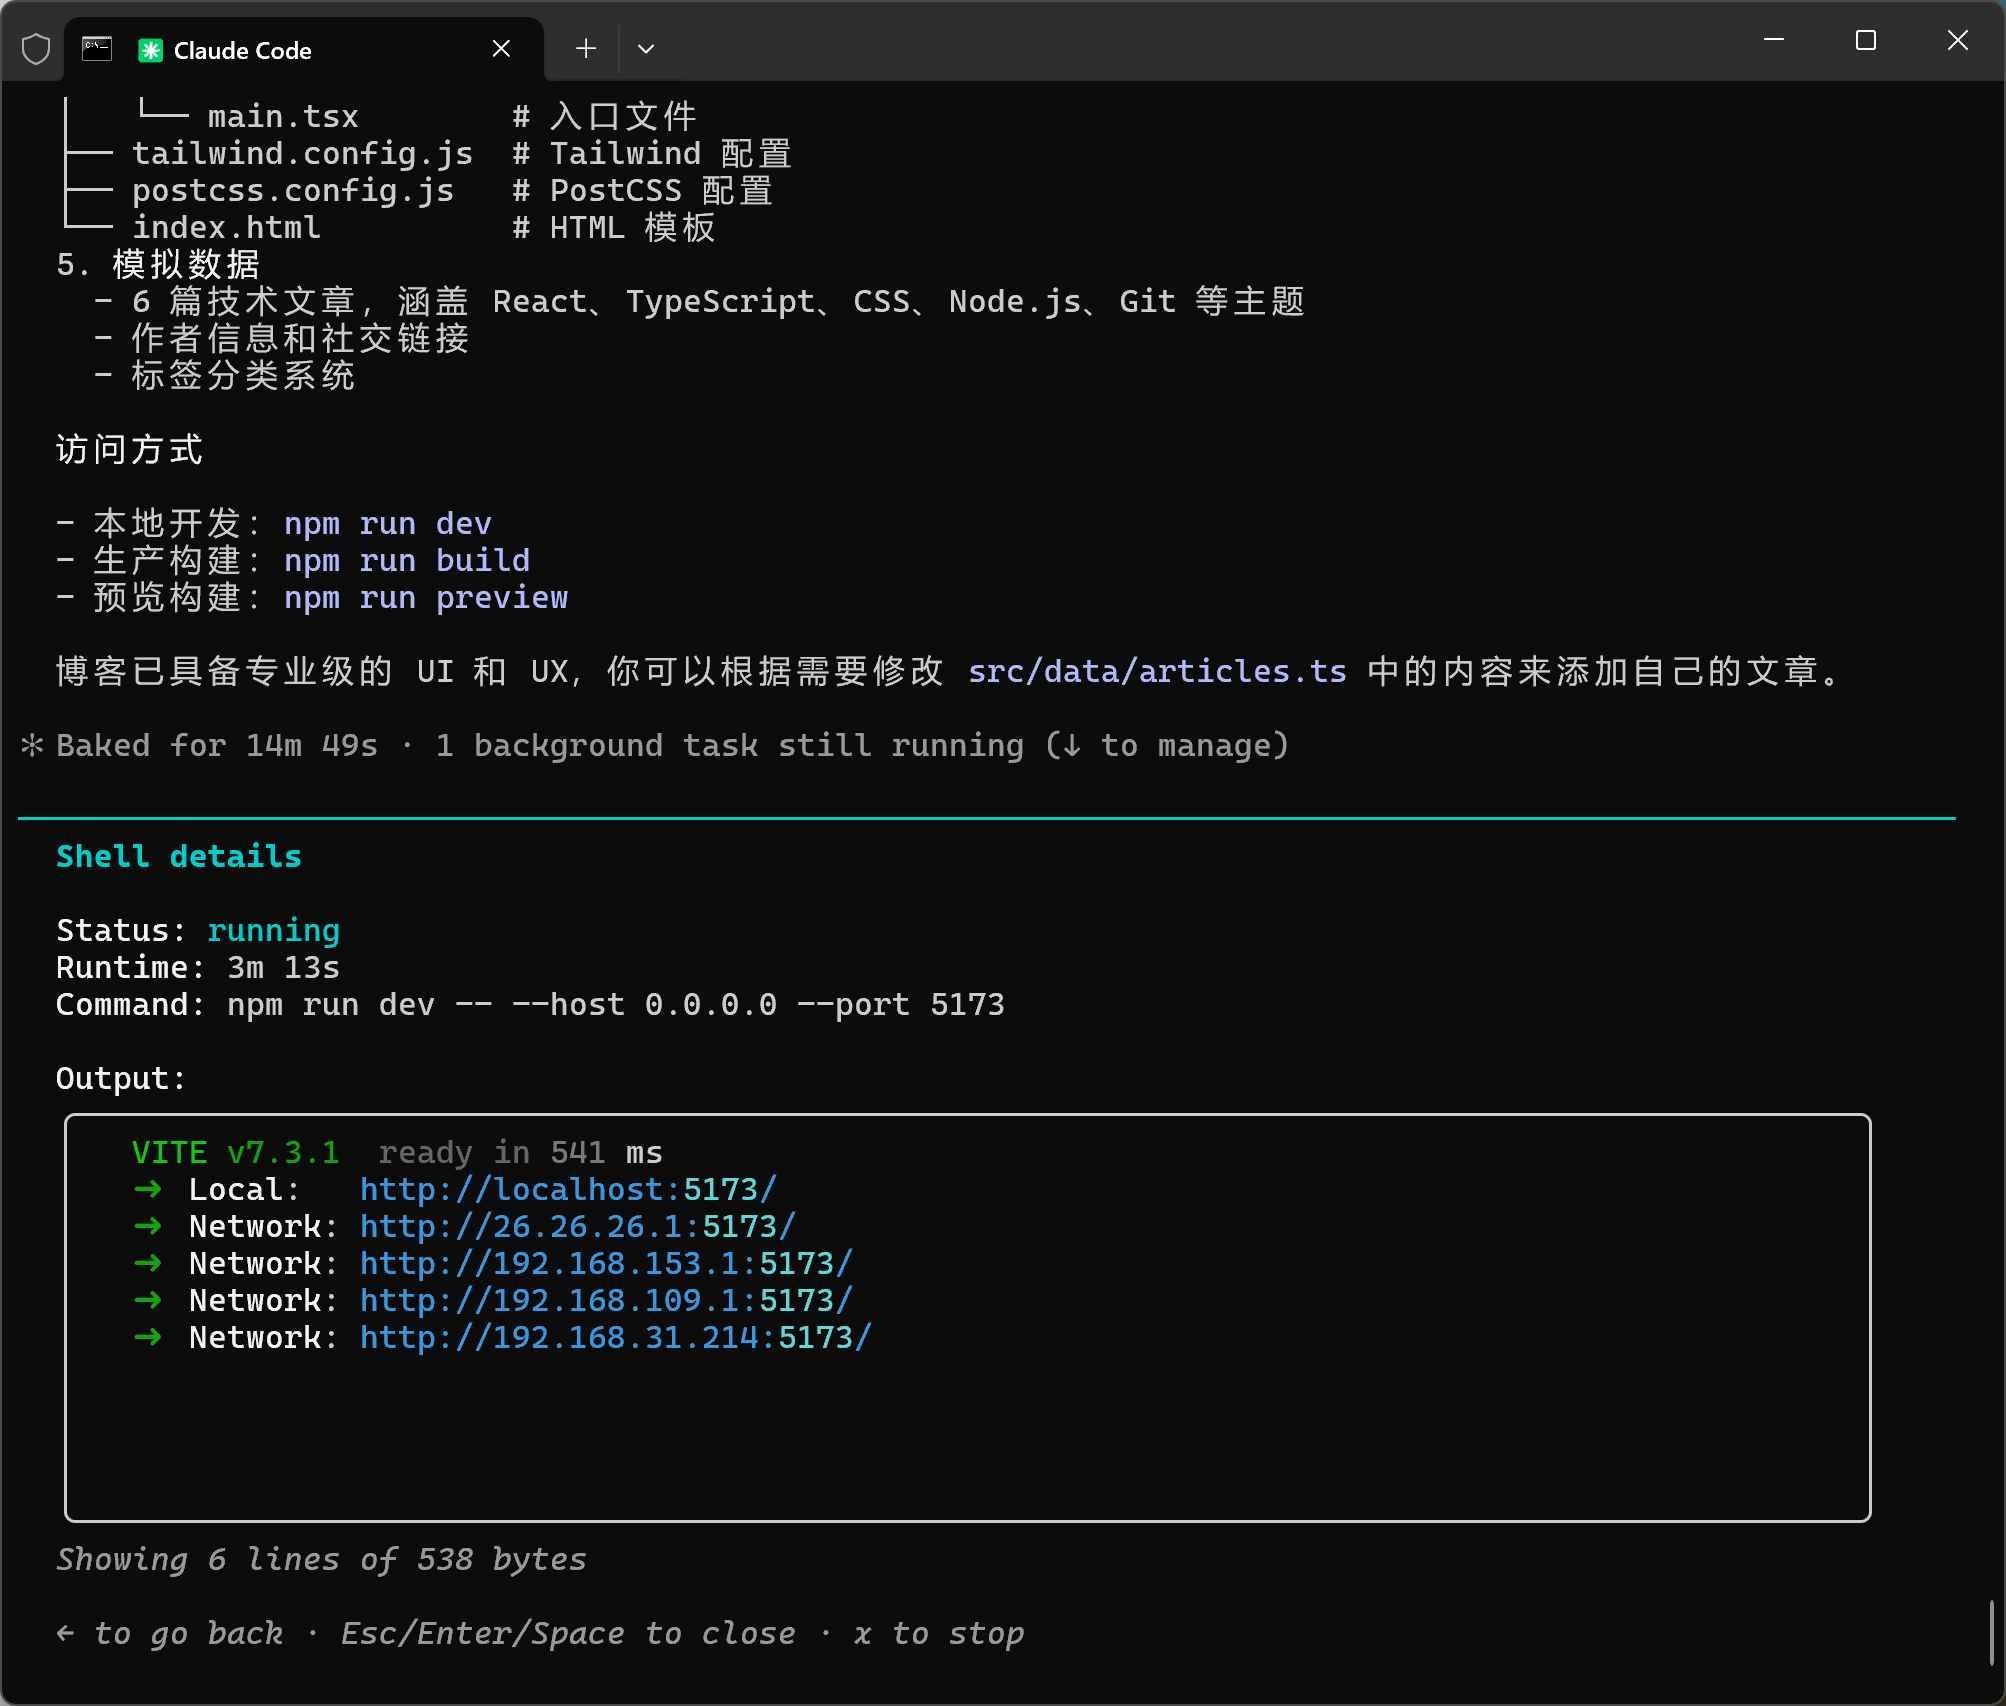The width and height of the screenshot is (2006, 1706).
Task: Open the tab profile dropdown chevron
Action: pyautogui.click(x=646, y=49)
